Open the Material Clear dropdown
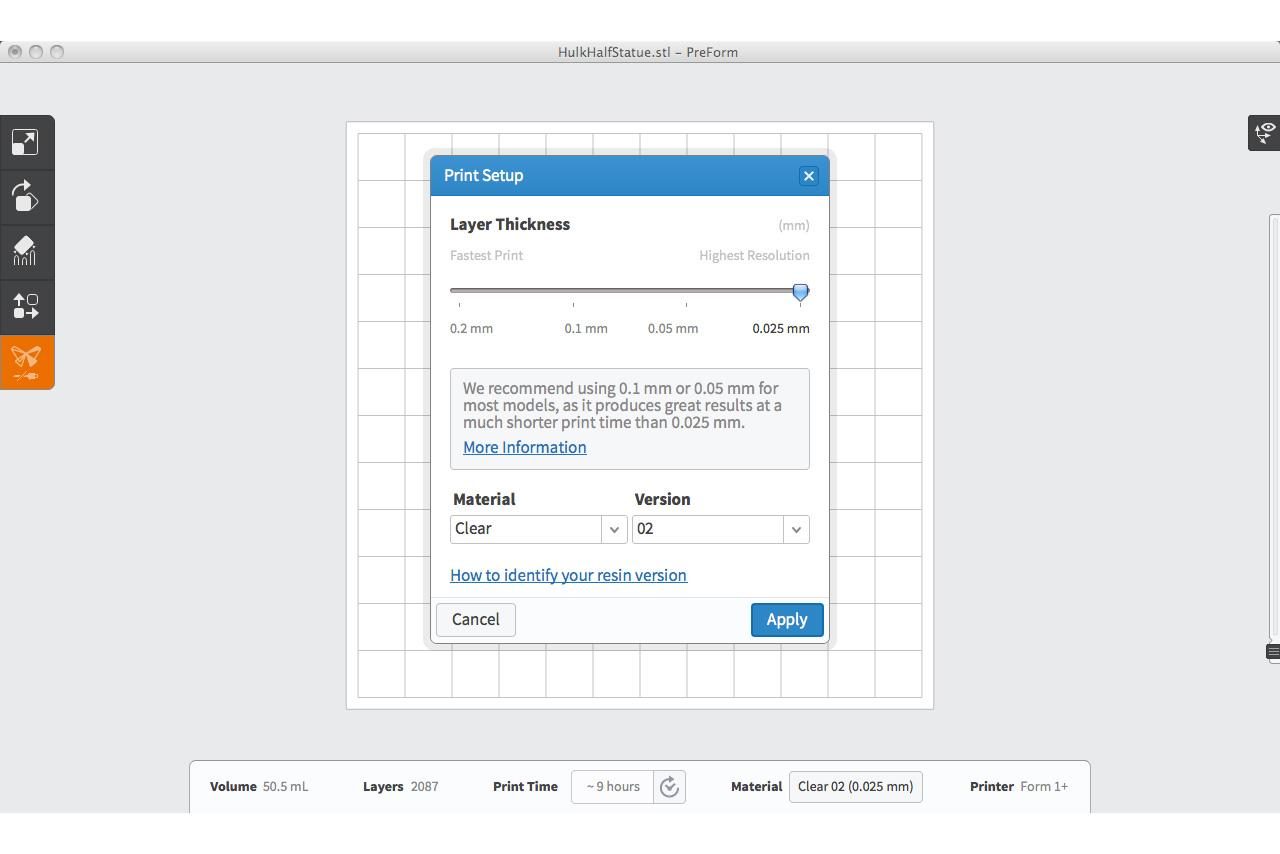Image resolution: width=1280 pixels, height=854 pixels. point(539,529)
